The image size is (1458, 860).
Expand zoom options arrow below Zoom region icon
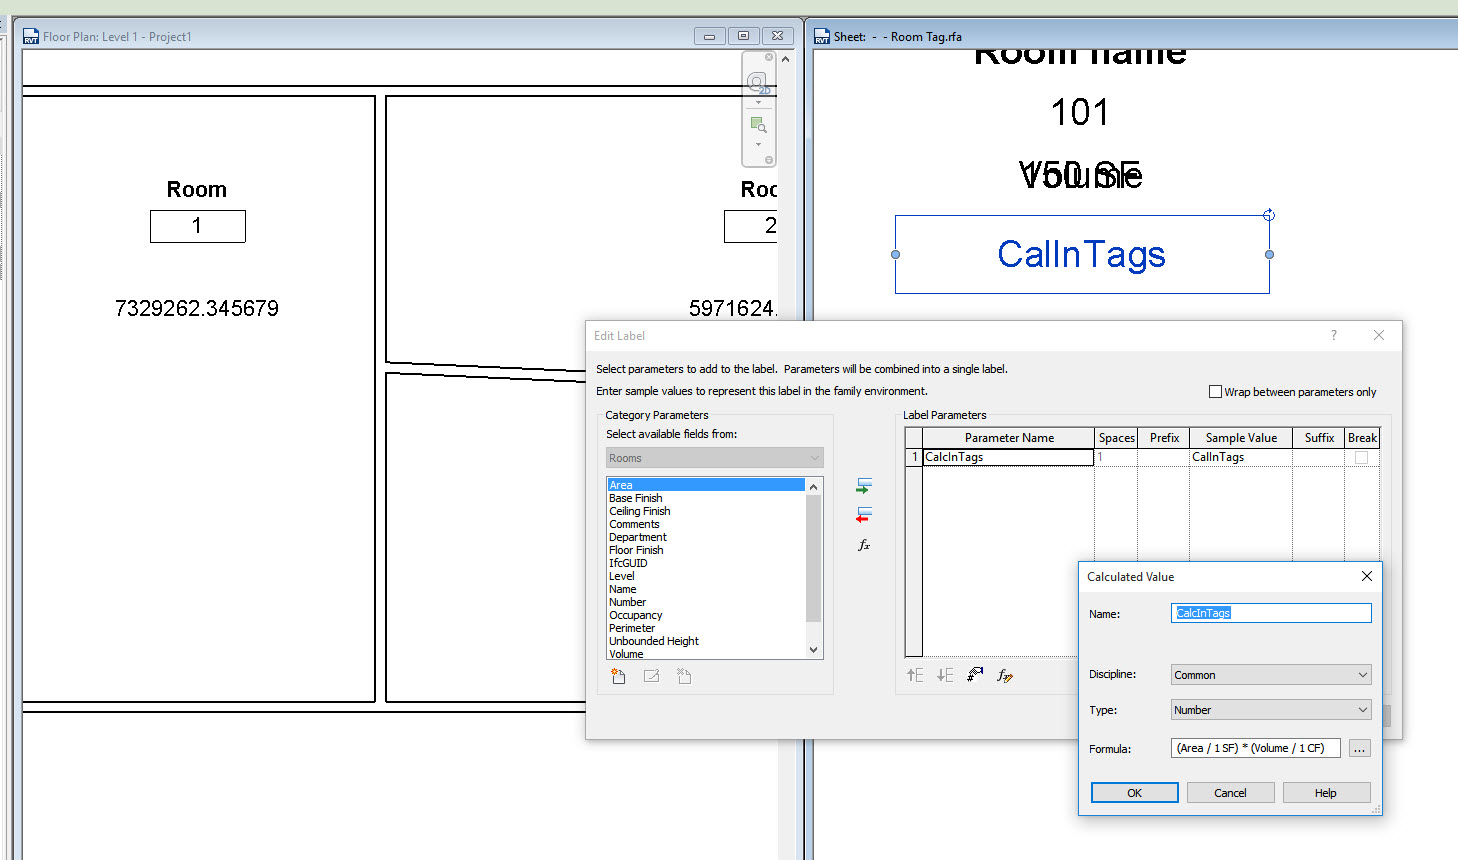click(x=758, y=144)
